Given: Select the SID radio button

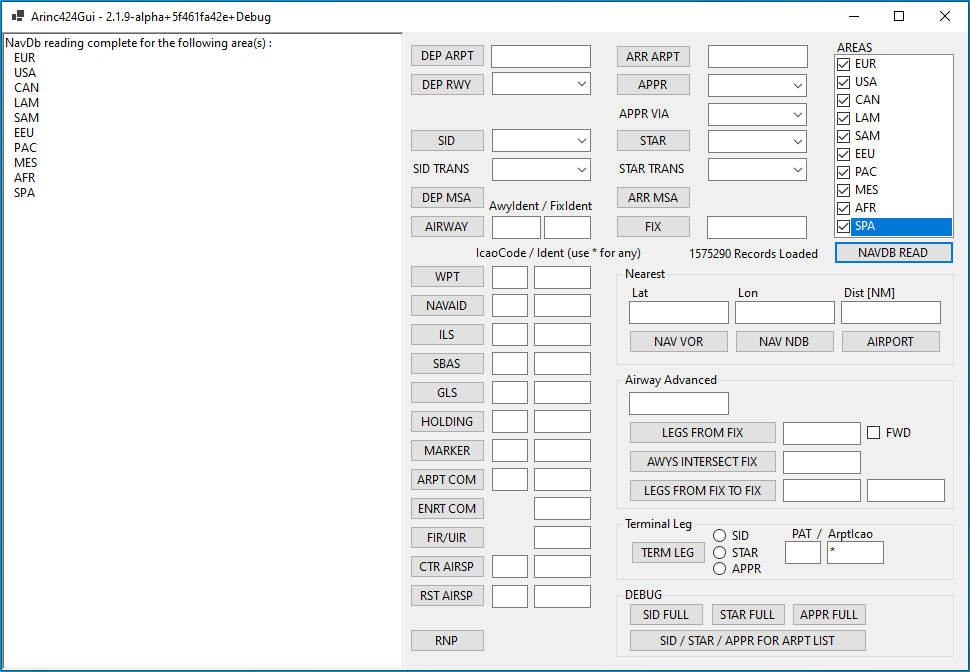Looking at the screenshot, I should [719, 536].
